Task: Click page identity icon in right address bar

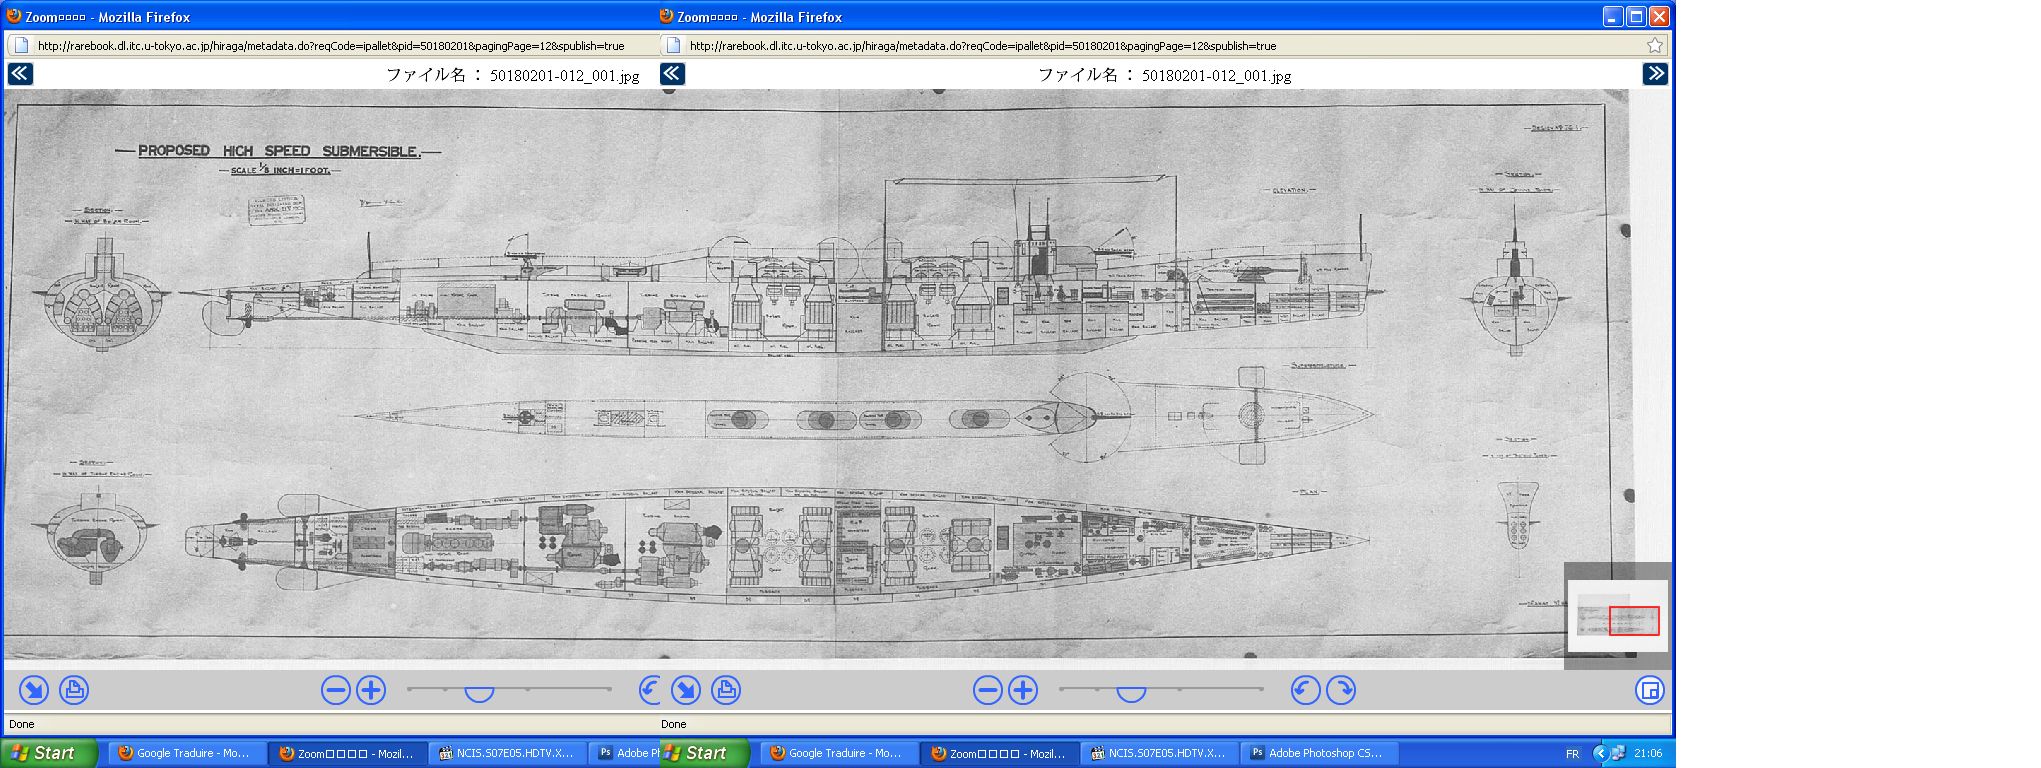Action: pyautogui.click(x=673, y=45)
